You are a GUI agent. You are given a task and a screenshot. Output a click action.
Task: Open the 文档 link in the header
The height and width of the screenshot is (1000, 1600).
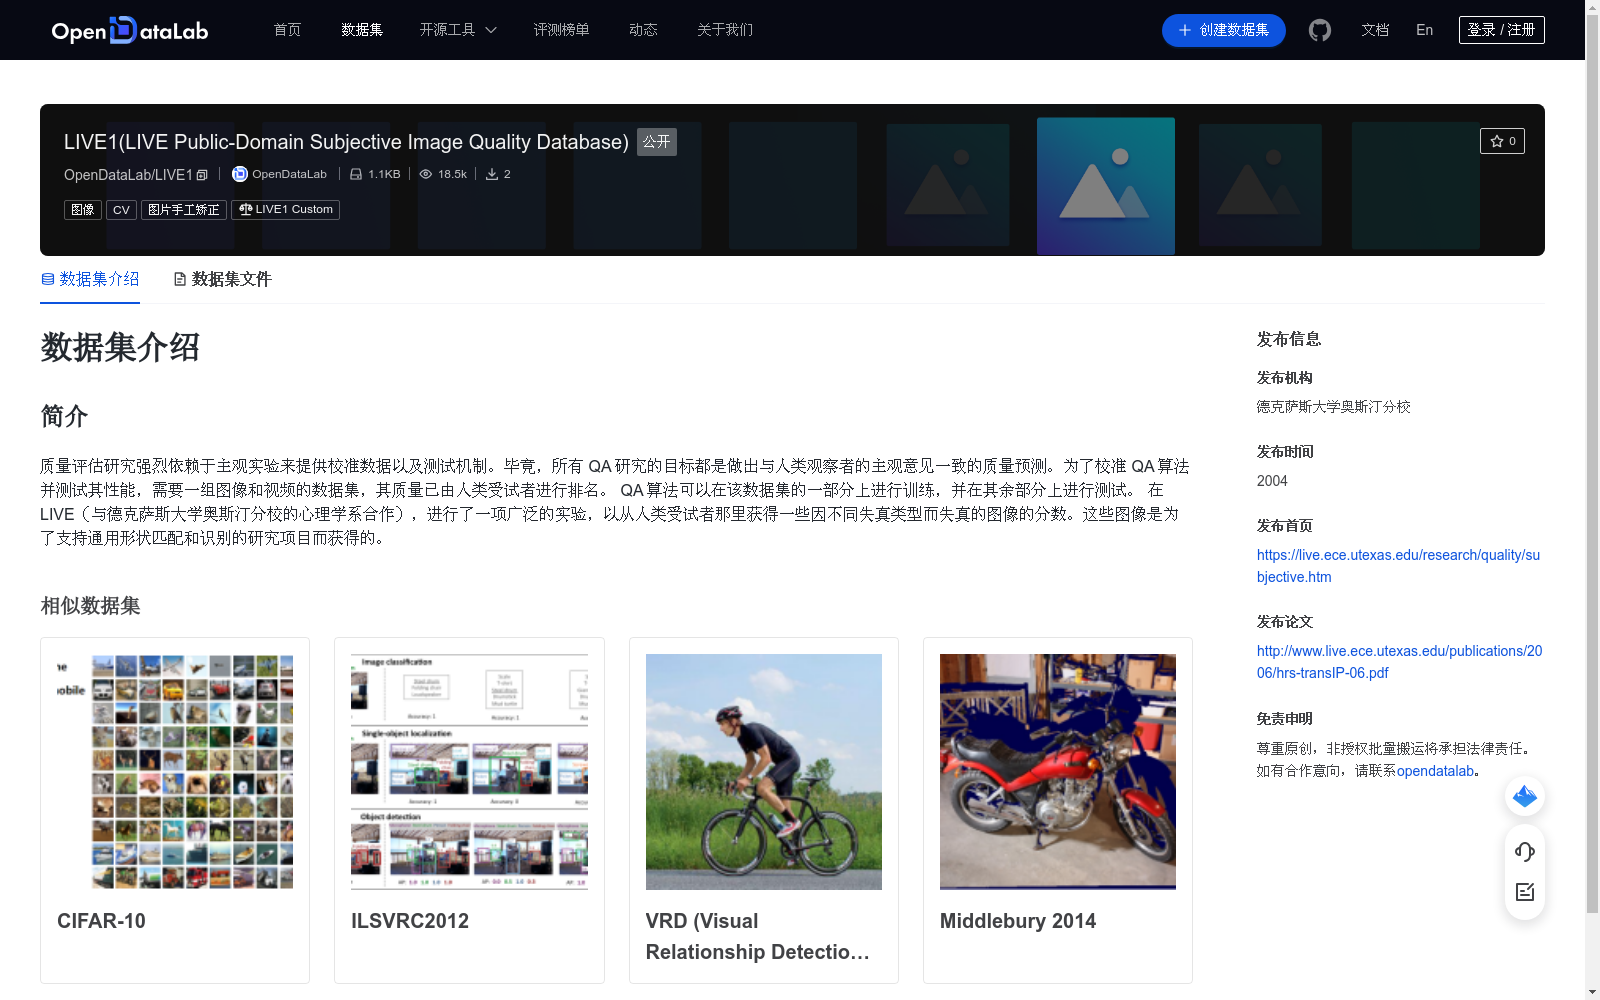coord(1375,30)
